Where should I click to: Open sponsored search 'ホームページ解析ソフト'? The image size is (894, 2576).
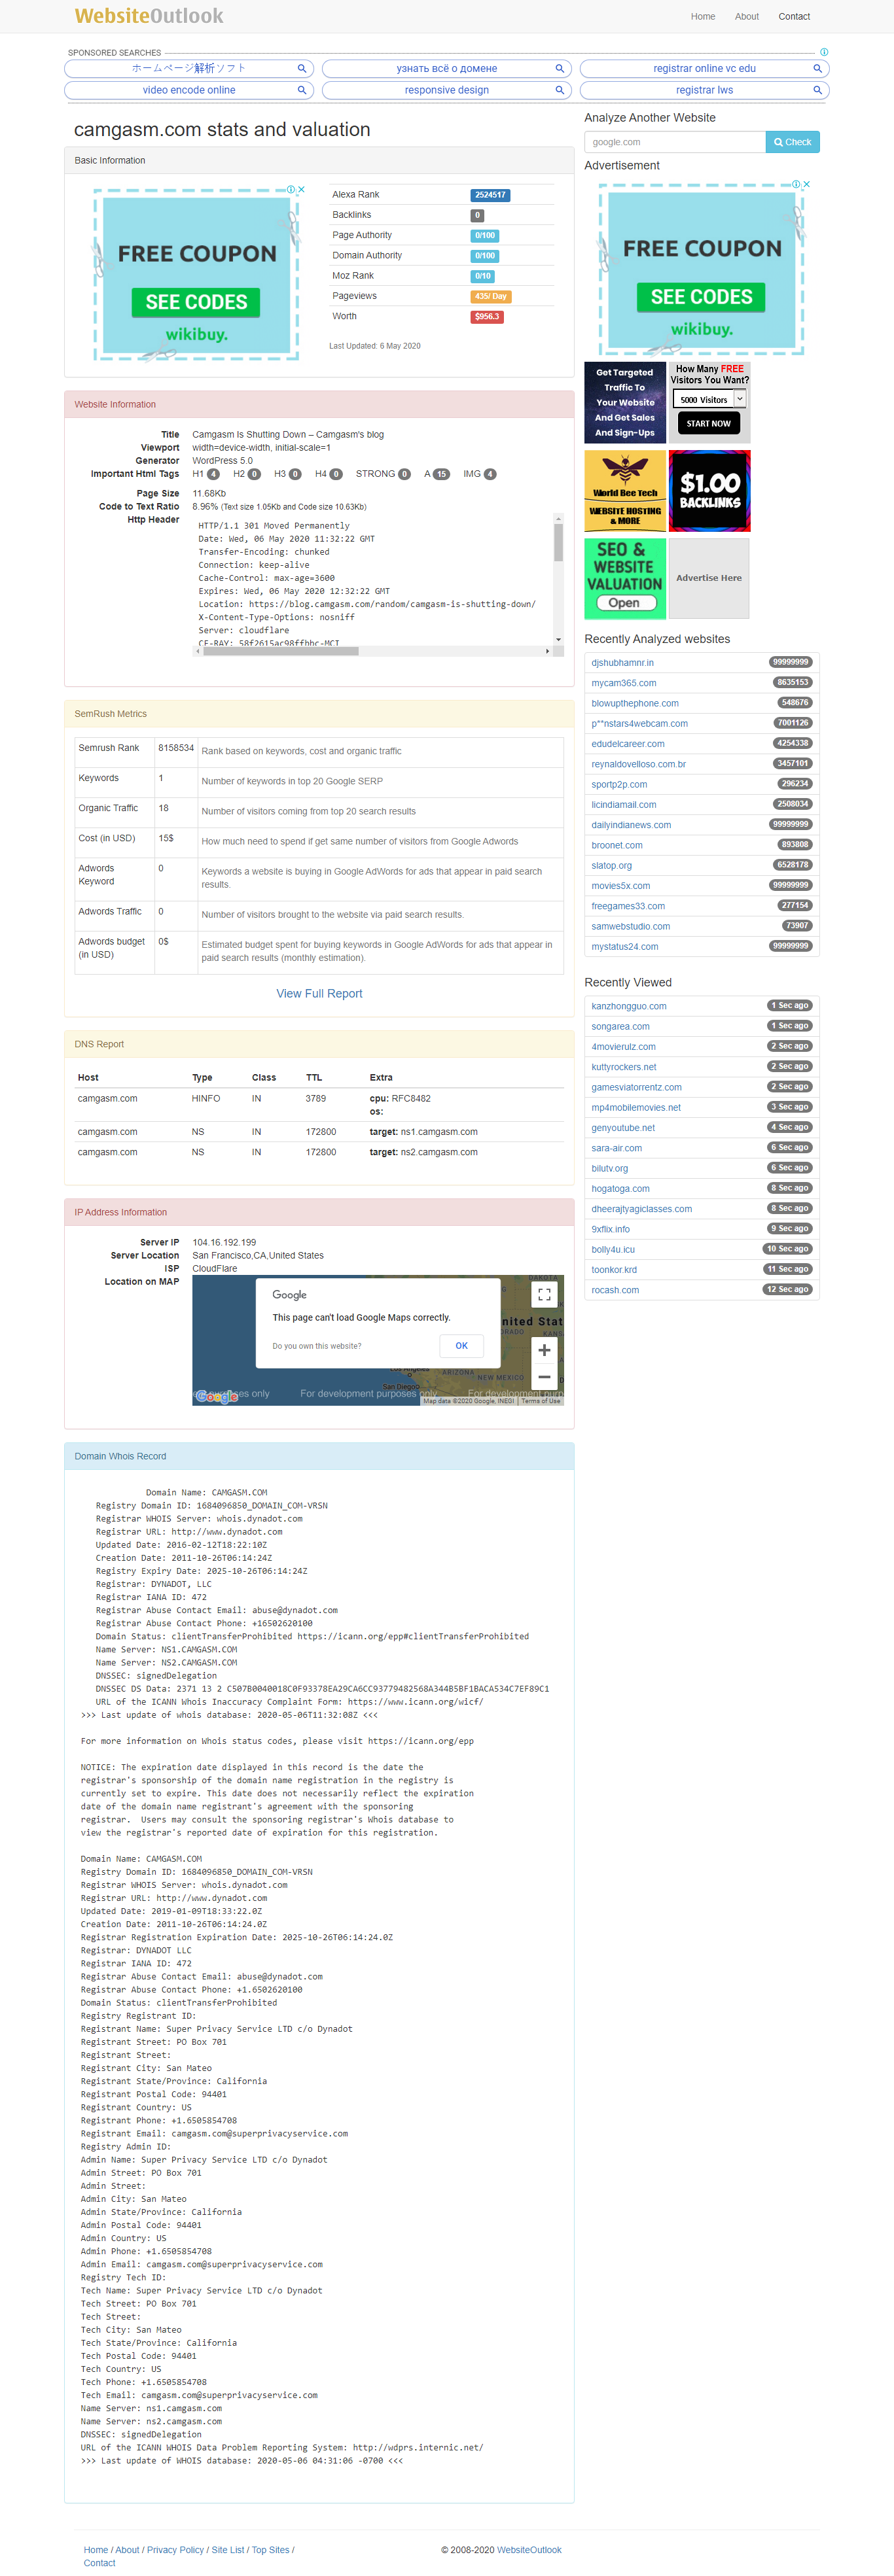point(188,69)
